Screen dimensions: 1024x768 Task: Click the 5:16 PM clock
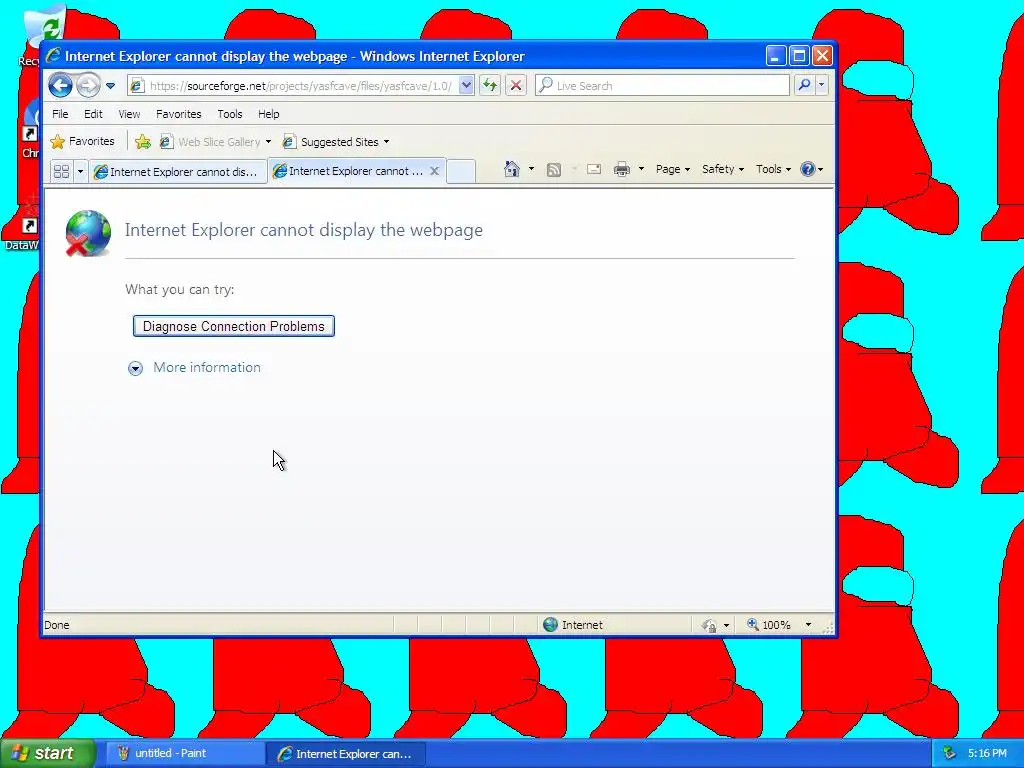click(x=987, y=754)
